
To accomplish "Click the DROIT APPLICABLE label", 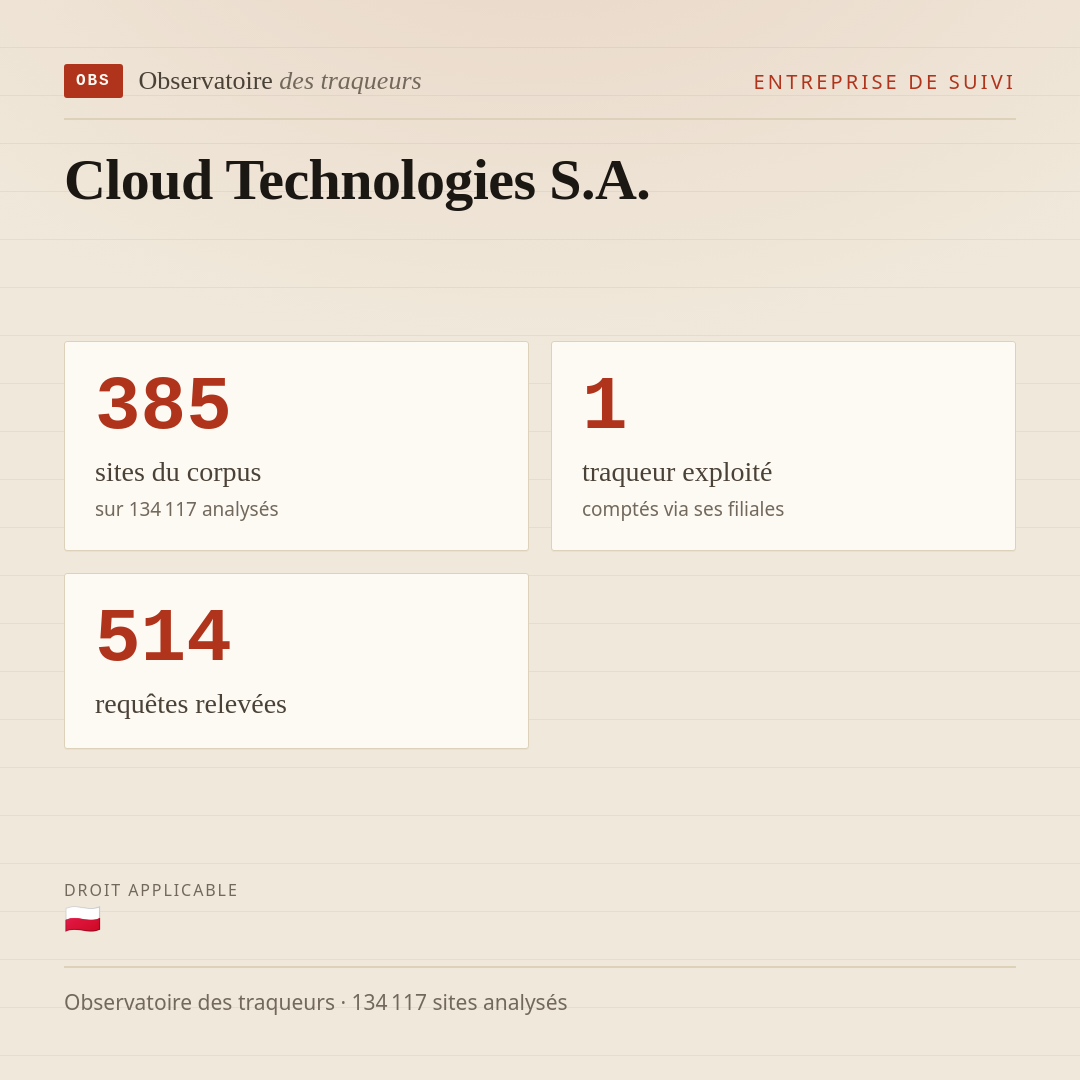I will [x=151, y=890].
